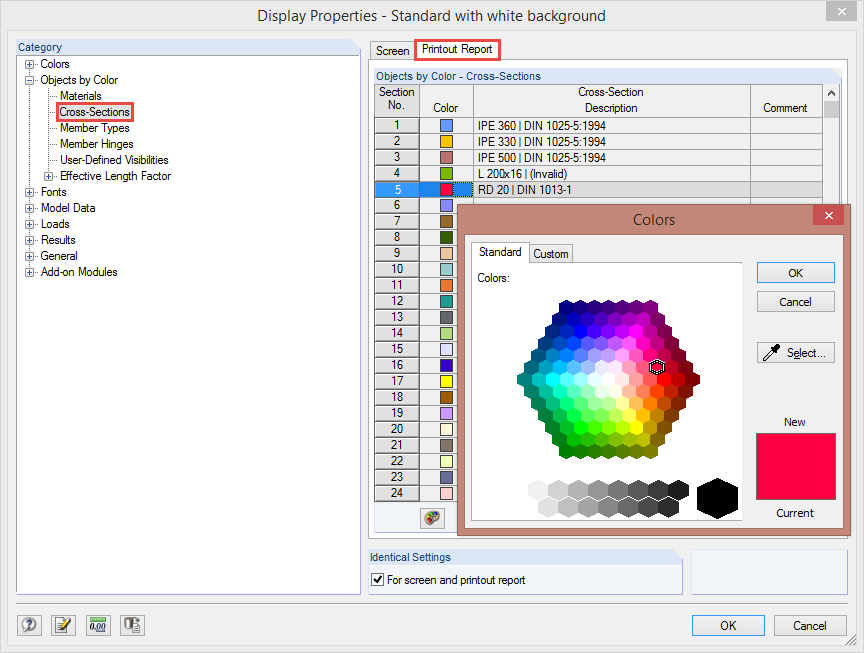Expand the Add-on Modules tree node
The width and height of the screenshot is (864, 653).
(x=29, y=272)
